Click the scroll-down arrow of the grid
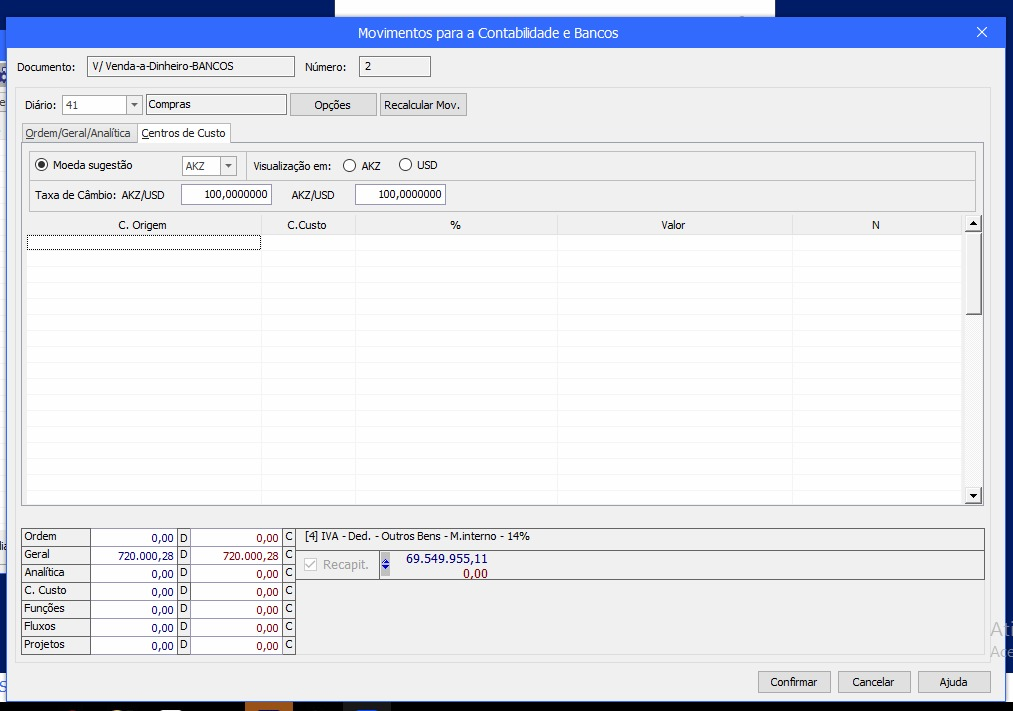Screen dimensions: 1013x711 point(973,496)
